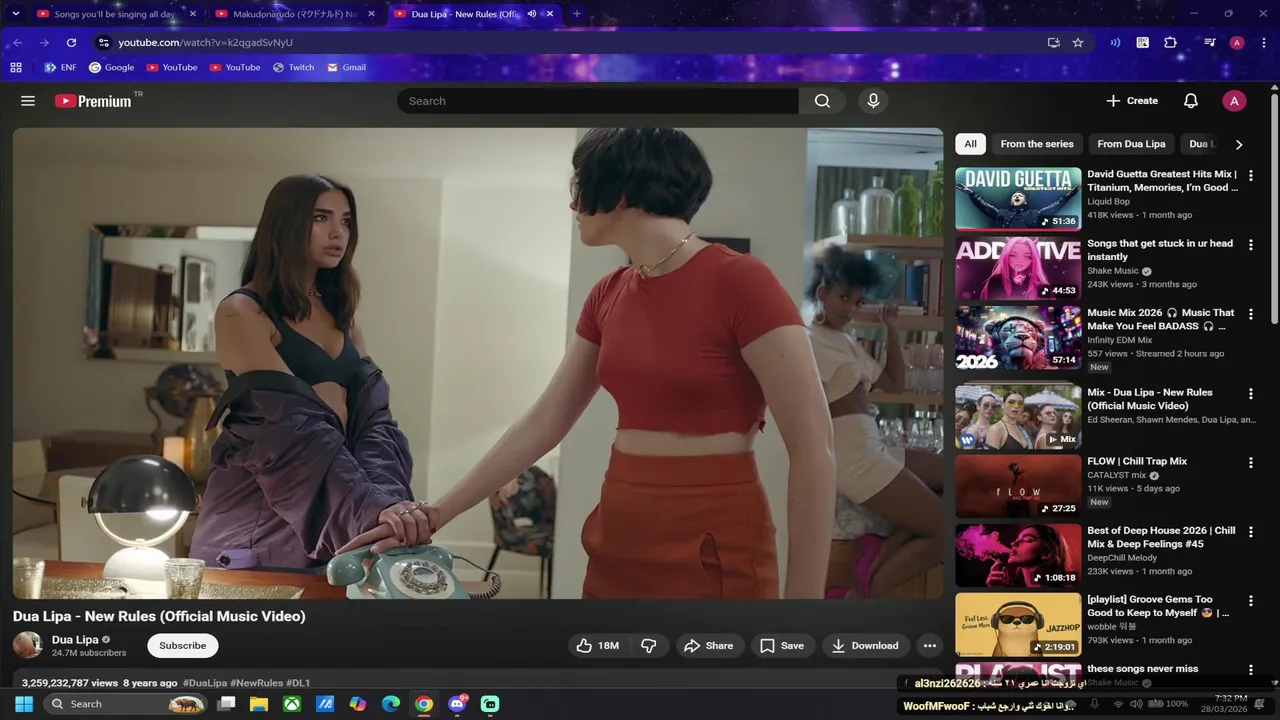
Task: Open the Apps grid in bookmarks bar
Action: 16,67
